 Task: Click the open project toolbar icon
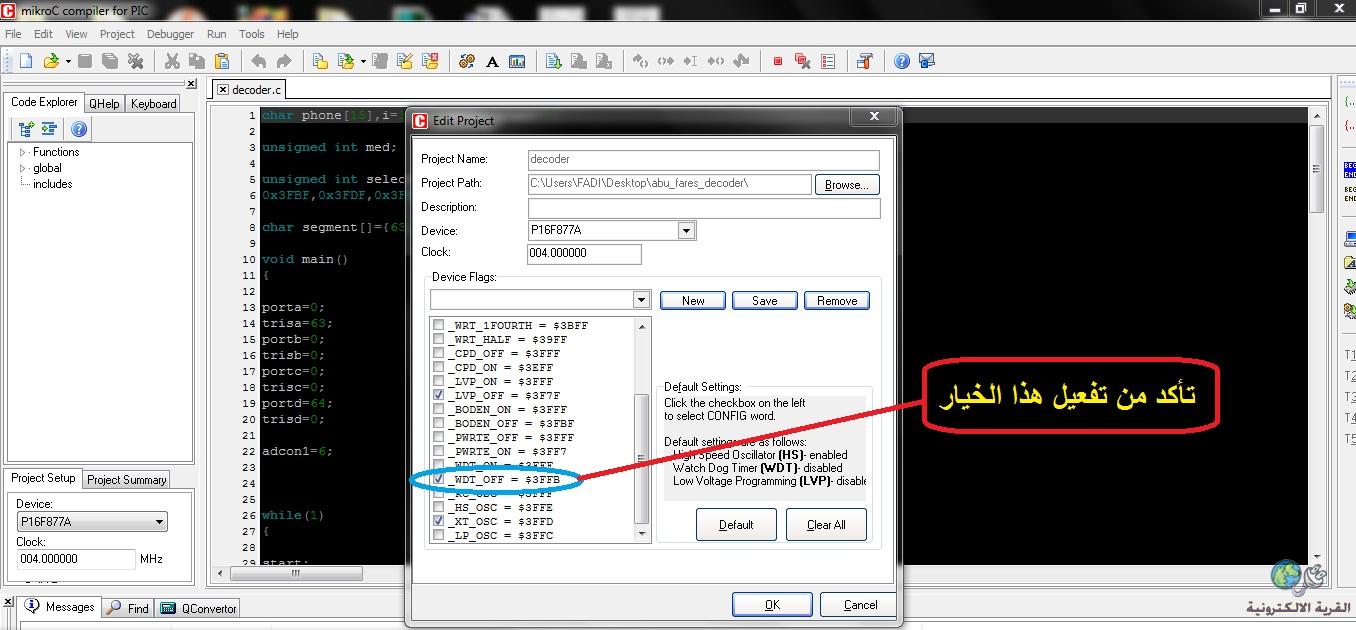coord(346,61)
